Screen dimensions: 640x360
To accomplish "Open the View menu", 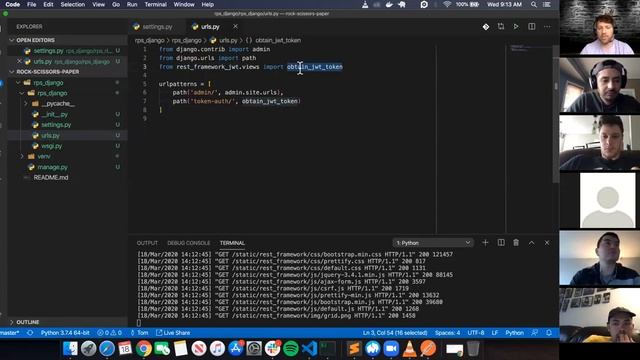I will pyautogui.click(x=98, y=4).
